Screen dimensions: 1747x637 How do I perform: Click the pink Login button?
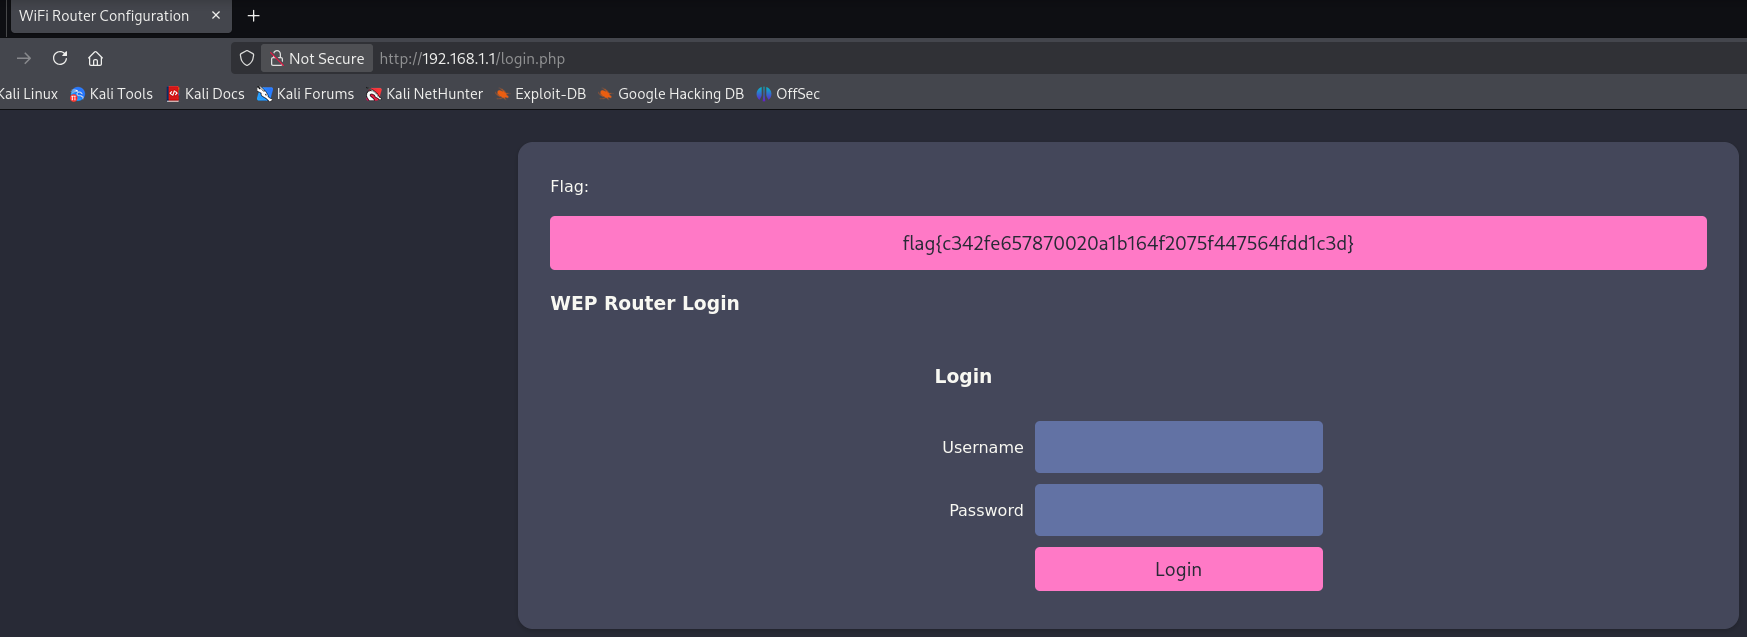[x=1179, y=569]
